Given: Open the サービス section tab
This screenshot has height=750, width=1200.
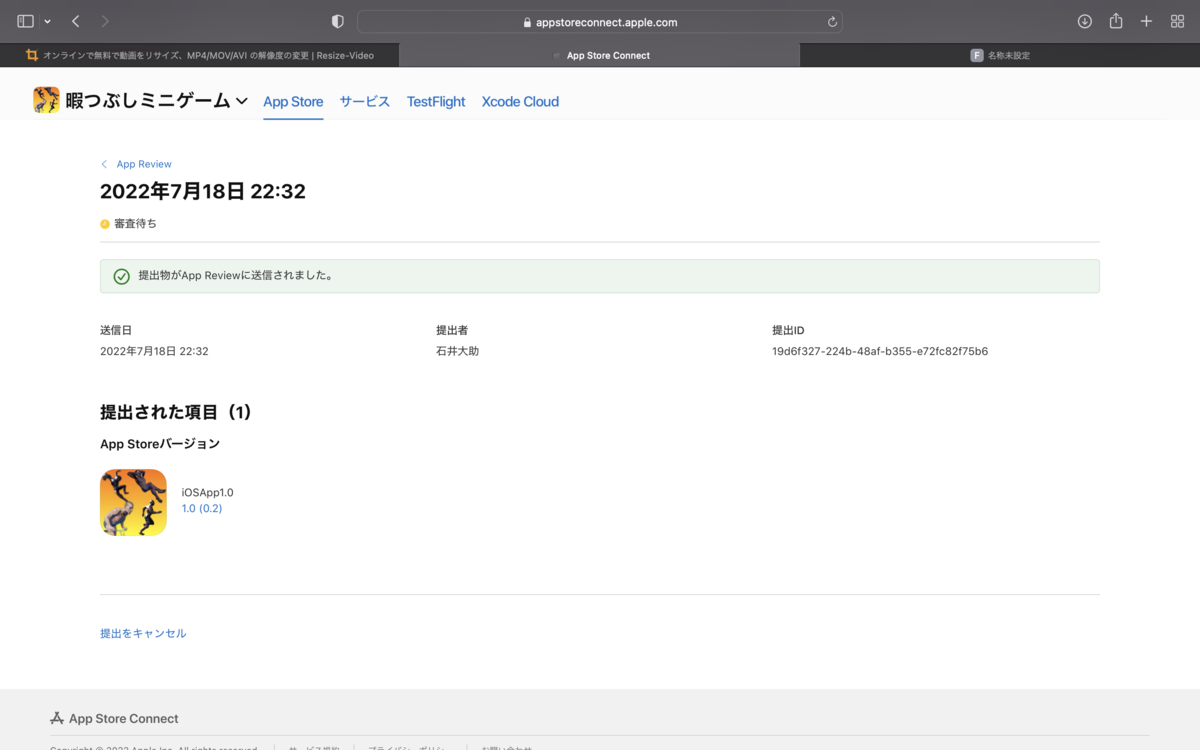Looking at the screenshot, I should pos(365,101).
